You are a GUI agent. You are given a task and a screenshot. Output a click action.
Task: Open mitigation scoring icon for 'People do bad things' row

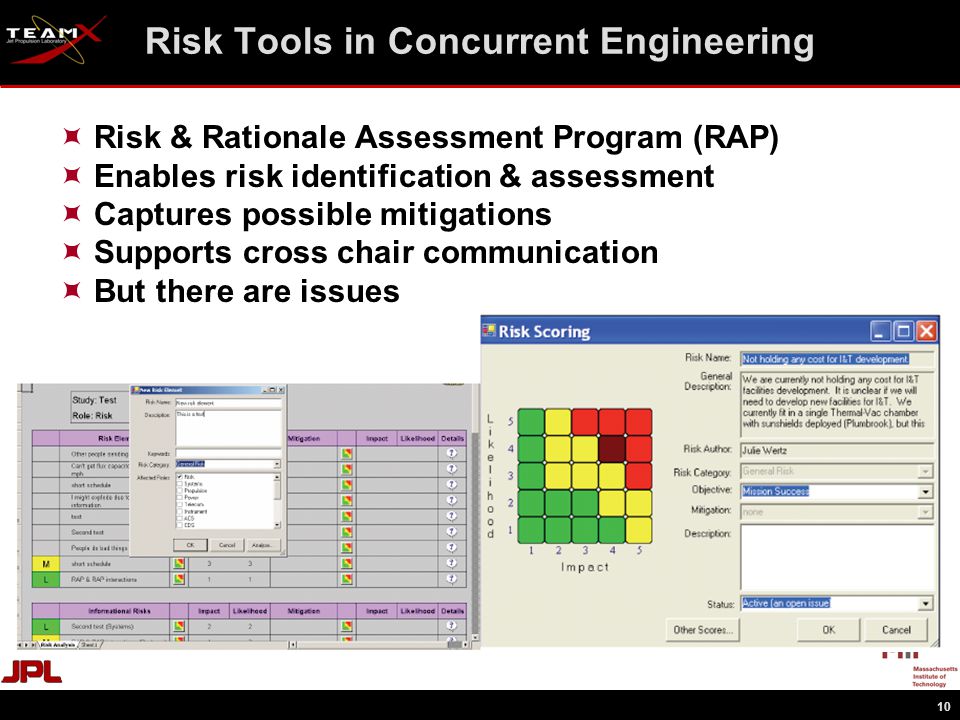(x=347, y=548)
